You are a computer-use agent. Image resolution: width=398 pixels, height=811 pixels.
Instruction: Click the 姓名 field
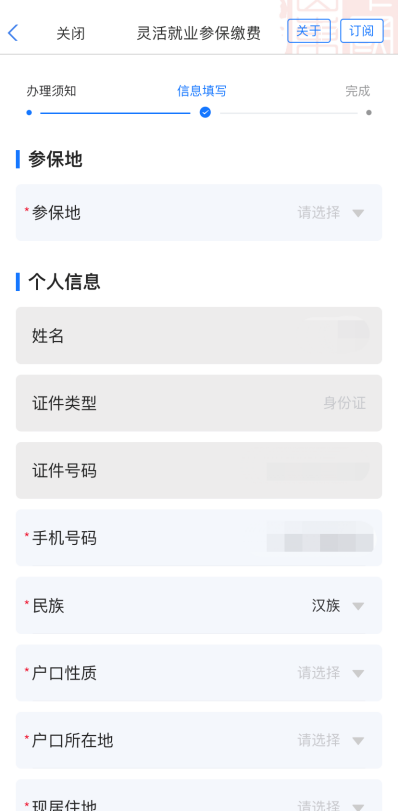199,336
